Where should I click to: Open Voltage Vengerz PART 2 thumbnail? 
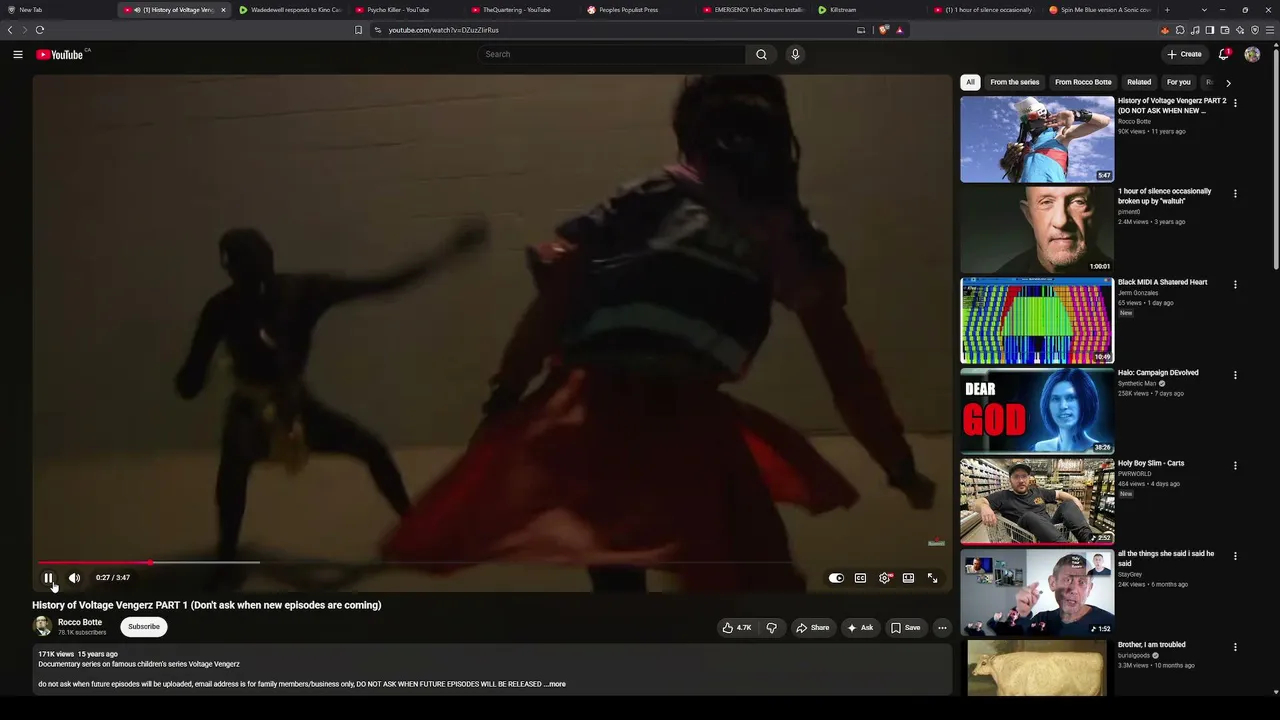pos(1037,139)
